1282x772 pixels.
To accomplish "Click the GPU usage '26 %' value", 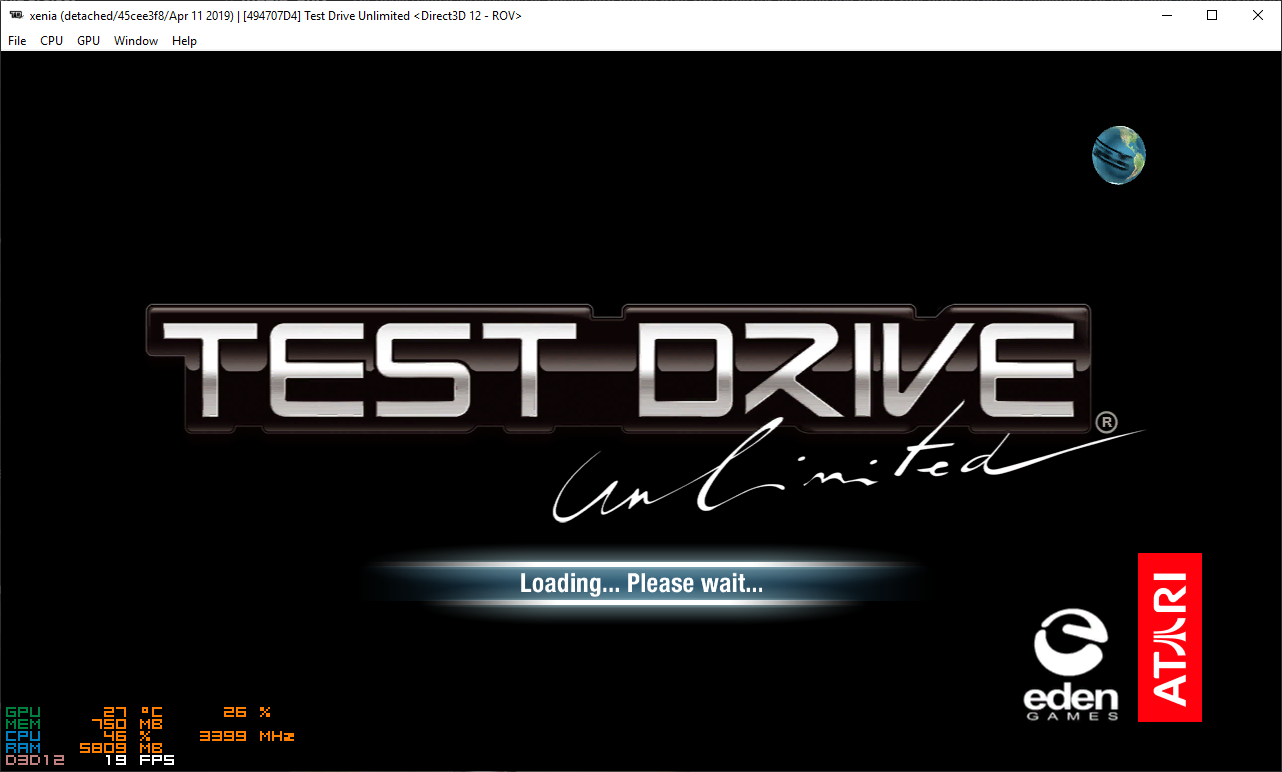I will [247, 712].
